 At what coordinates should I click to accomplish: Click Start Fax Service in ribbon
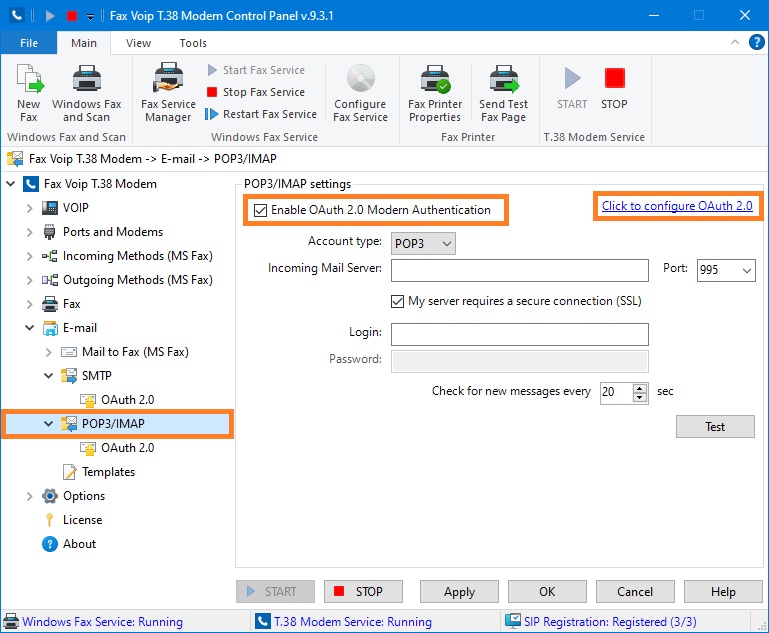pos(256,70)
